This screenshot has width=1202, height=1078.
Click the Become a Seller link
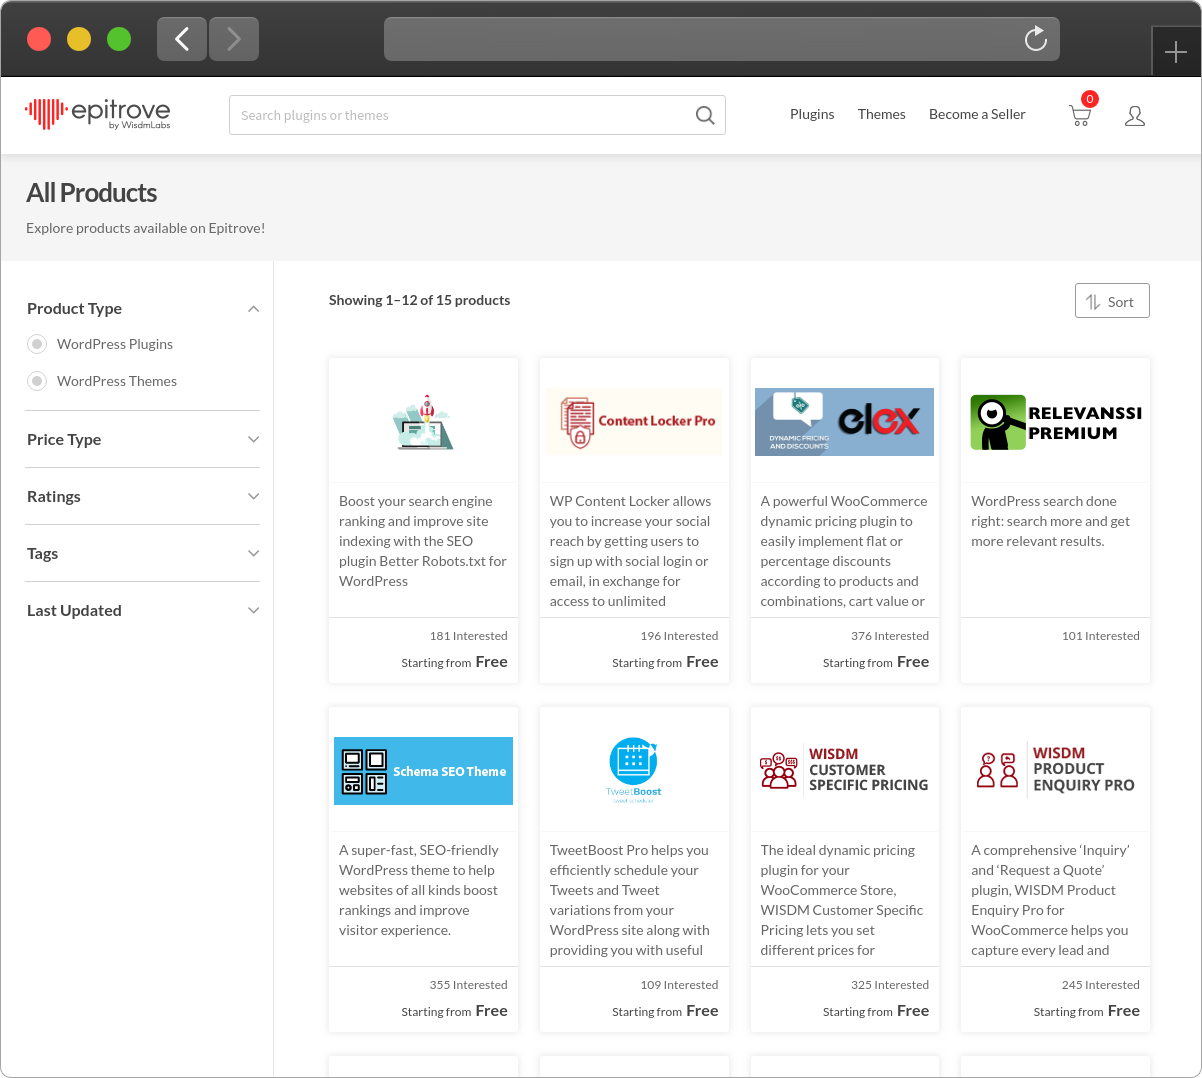tap(977, 114)
